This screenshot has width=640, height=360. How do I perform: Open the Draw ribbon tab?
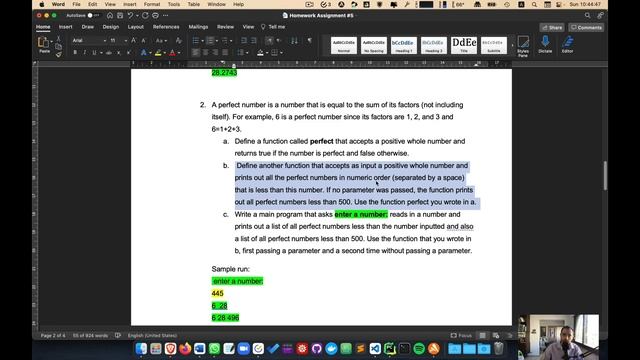pos(87,27)
